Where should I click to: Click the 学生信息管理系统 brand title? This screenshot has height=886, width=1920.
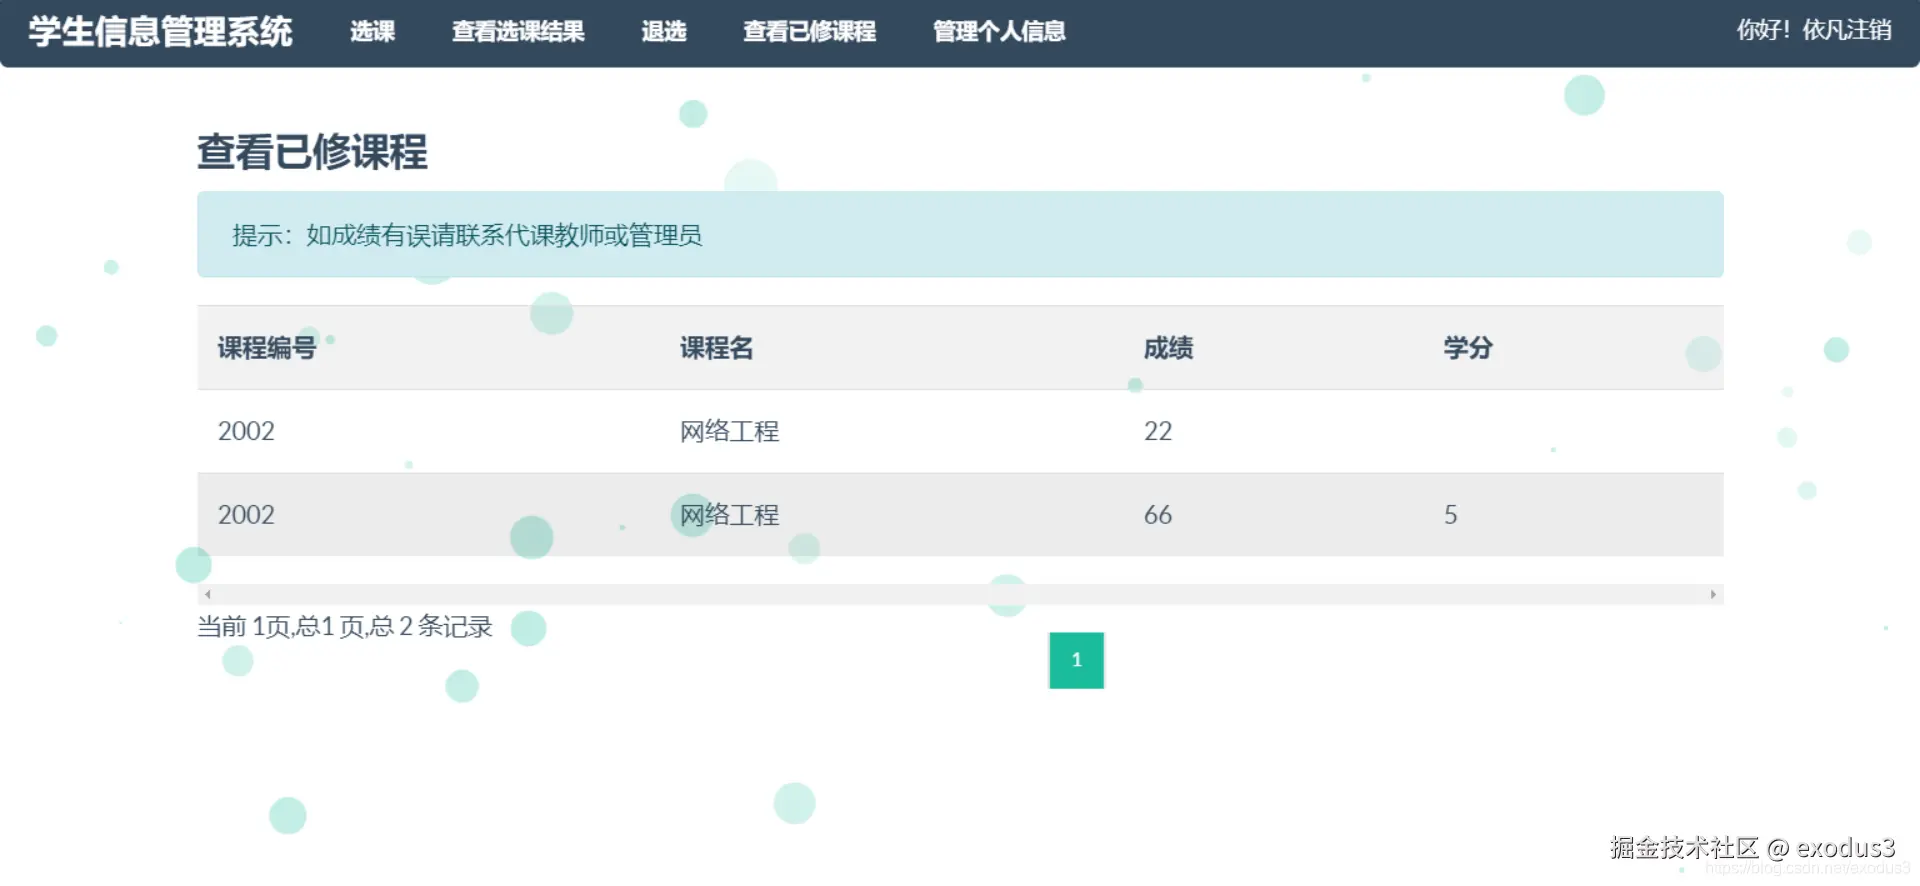pos(160,32)
